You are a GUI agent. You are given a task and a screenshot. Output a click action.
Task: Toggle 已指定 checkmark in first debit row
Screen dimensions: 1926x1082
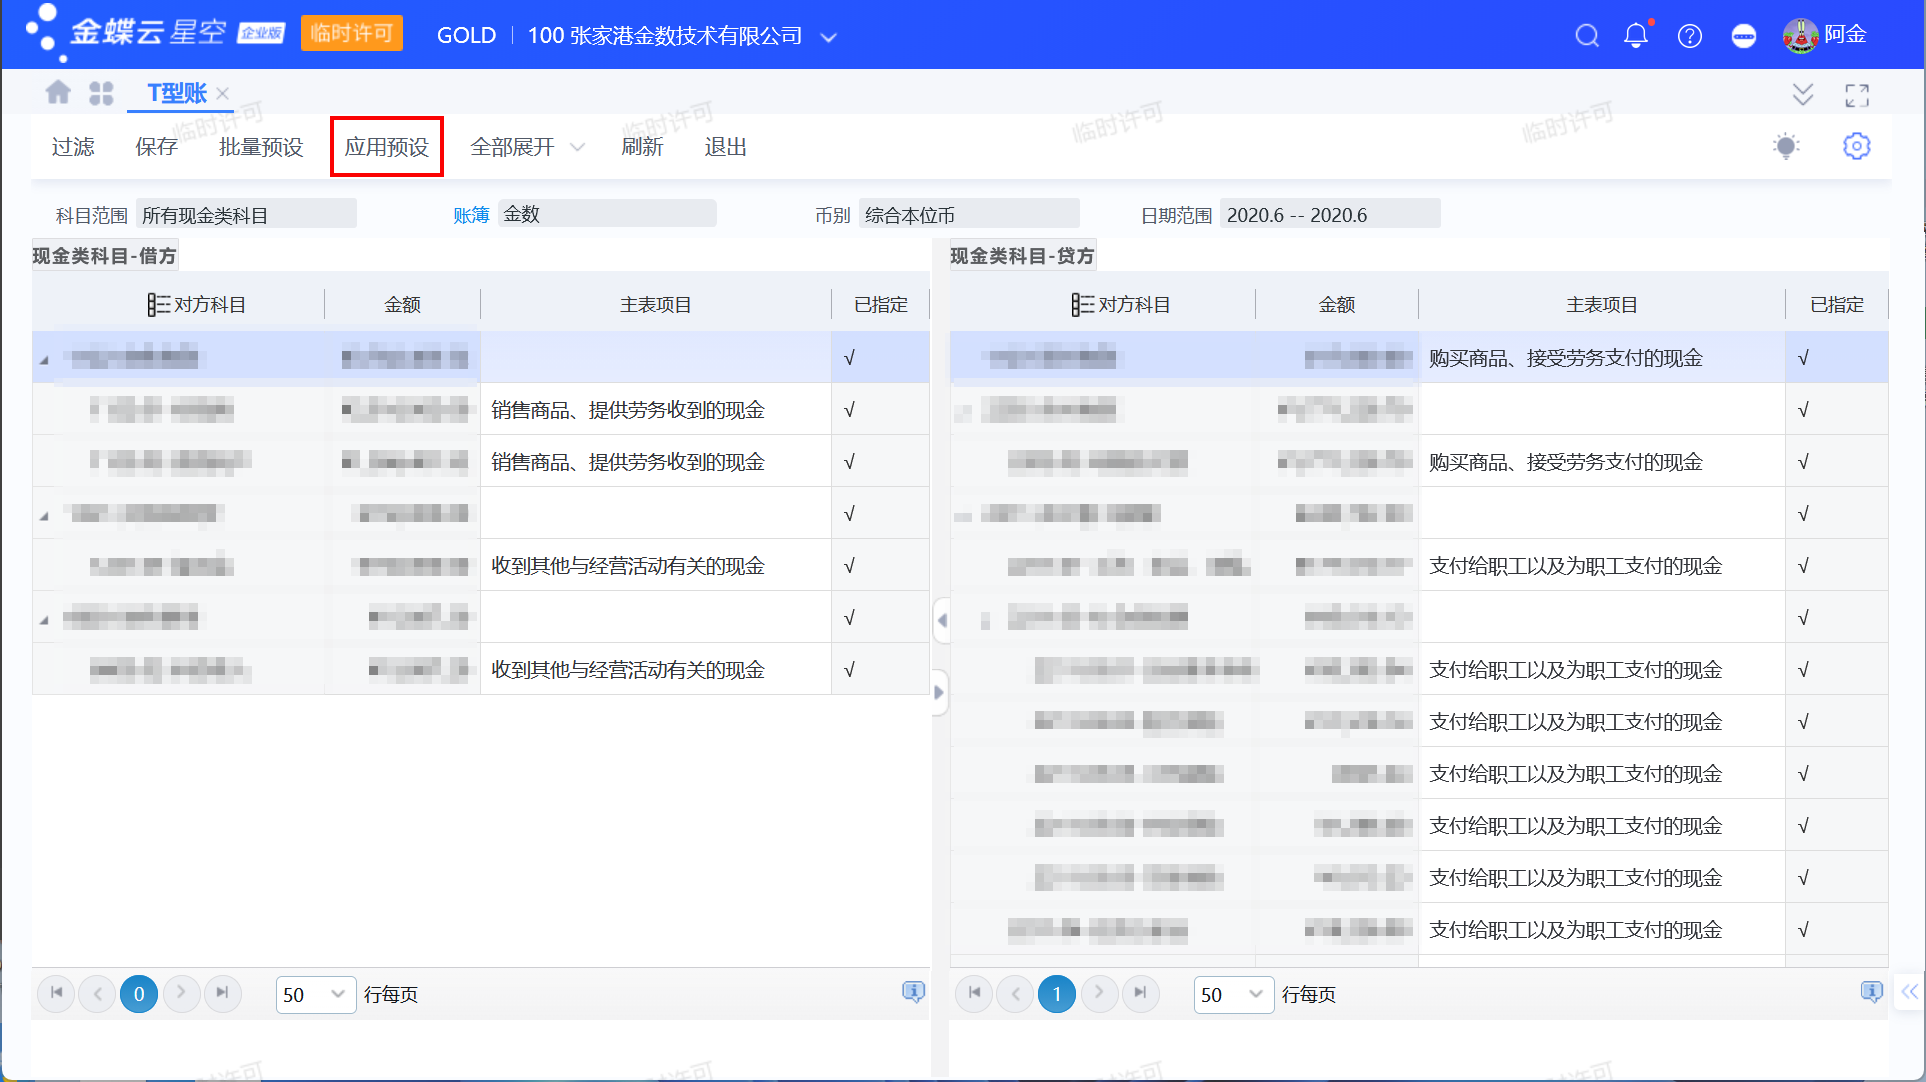849,358
